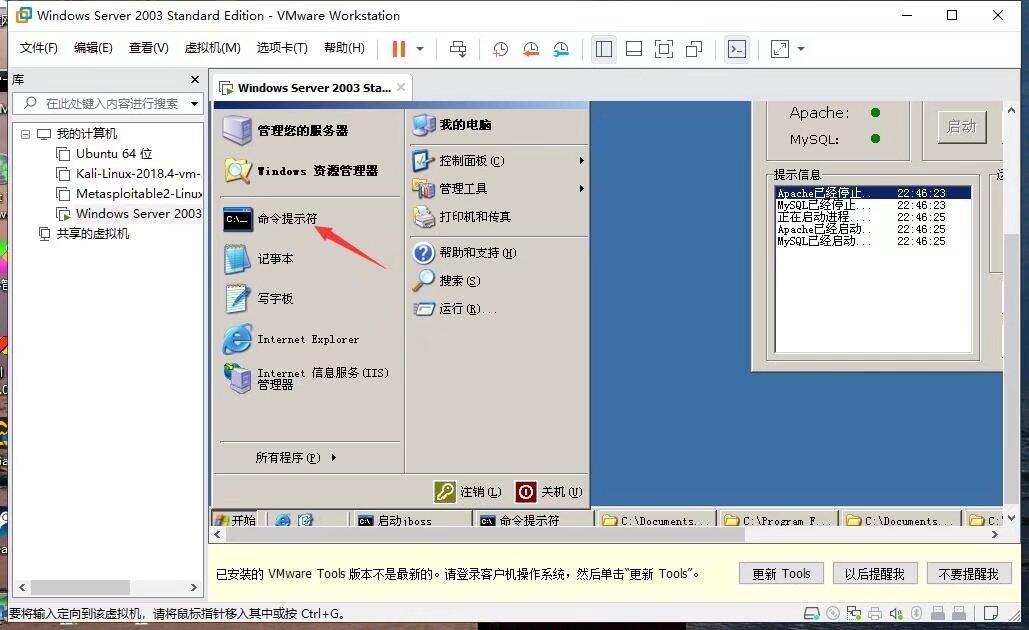1029x630 pixels.
Task: Click the 注销(L) log off button
Action: pyautogui.click(x=467, y=492)
